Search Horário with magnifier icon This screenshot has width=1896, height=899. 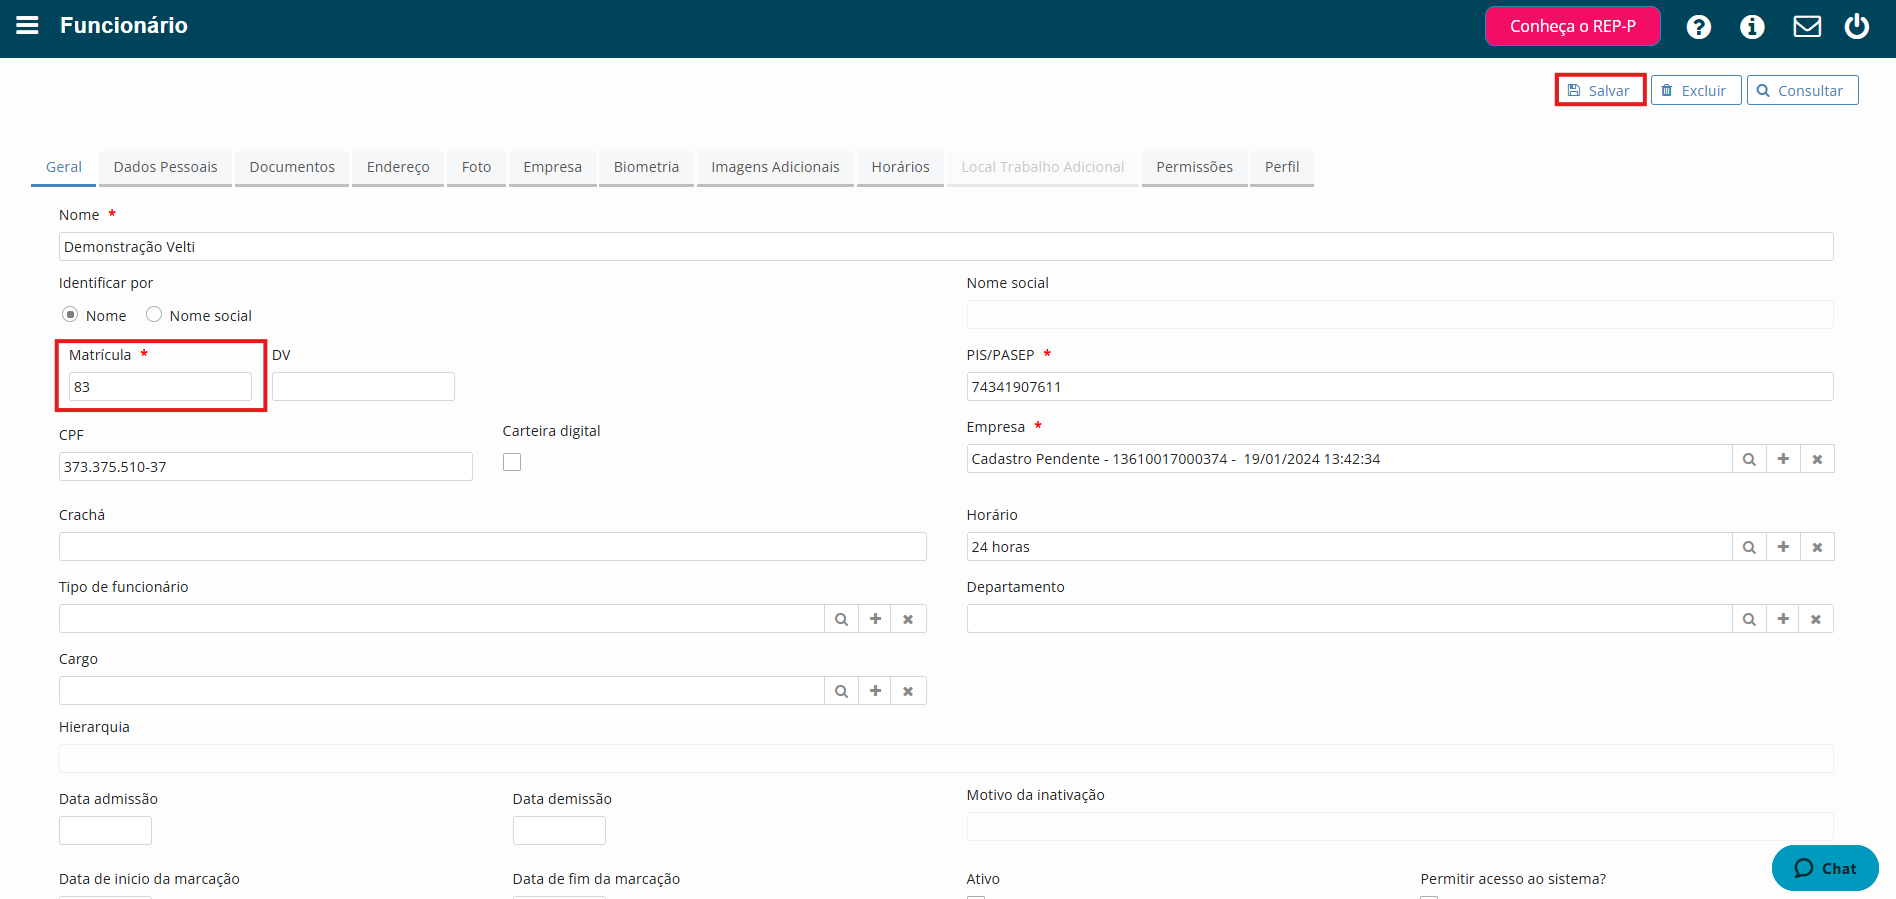coord(1749,547)
